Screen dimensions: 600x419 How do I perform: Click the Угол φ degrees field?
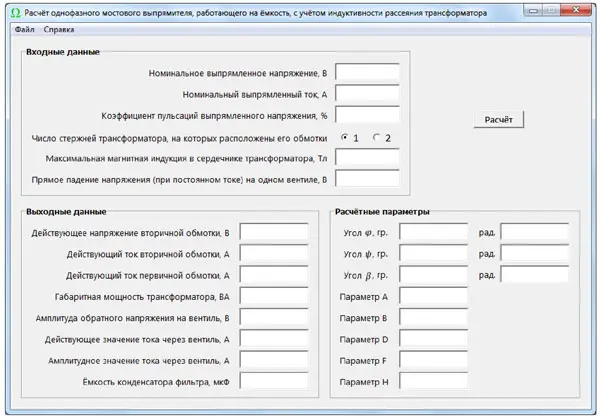point(433,233)
